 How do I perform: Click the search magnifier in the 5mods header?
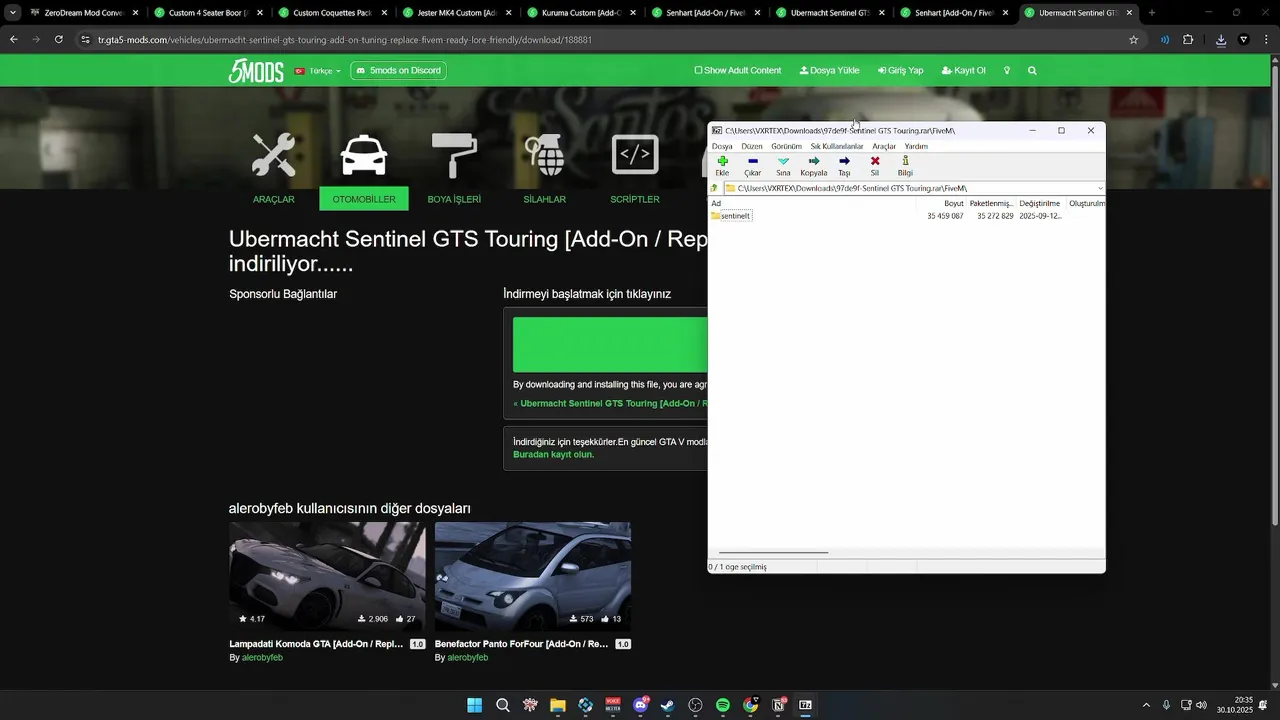point(1032,71)
